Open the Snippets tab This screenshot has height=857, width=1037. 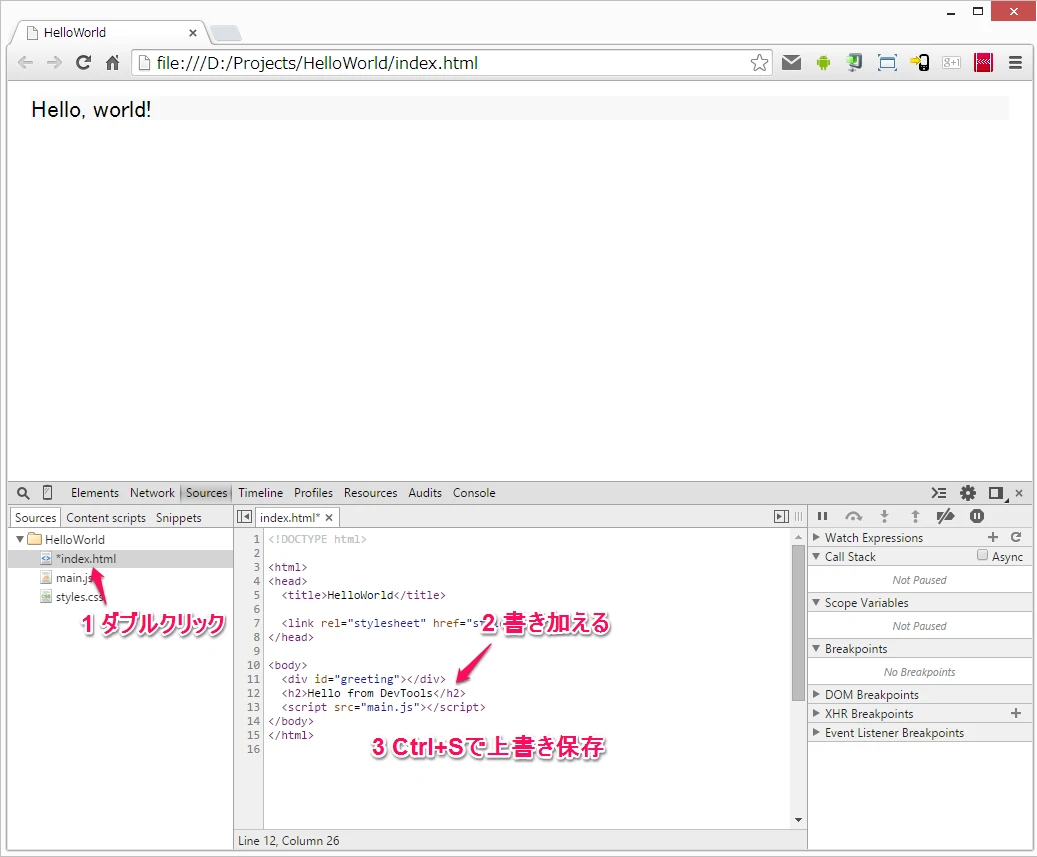pos(178,518)
